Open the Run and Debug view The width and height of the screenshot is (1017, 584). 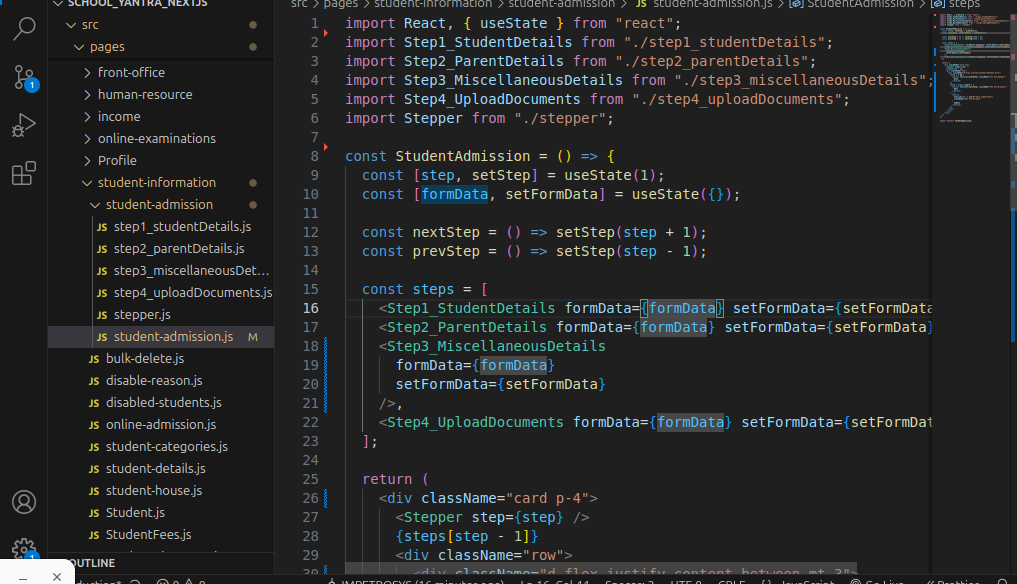click(x=23, y=126)
